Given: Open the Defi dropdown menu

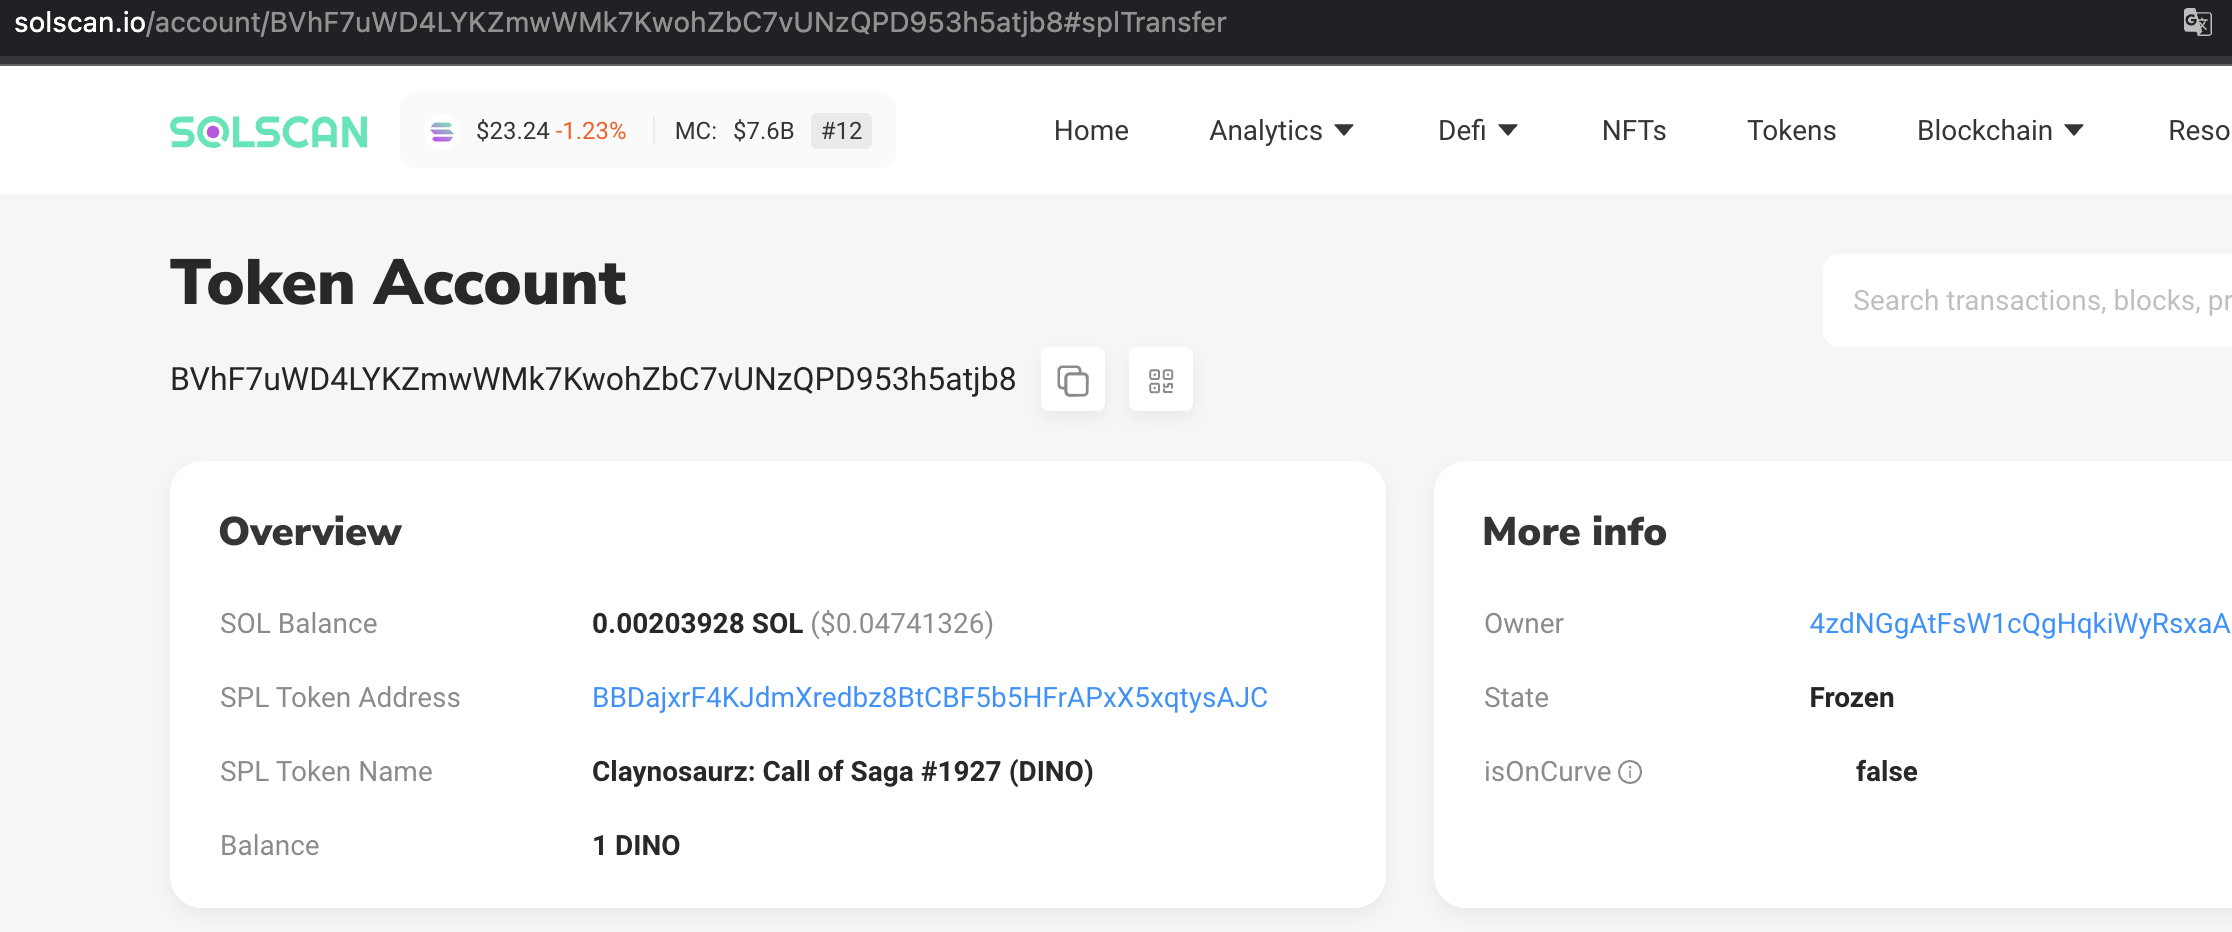Looking at the screenshot, I should pos(1477,130).
